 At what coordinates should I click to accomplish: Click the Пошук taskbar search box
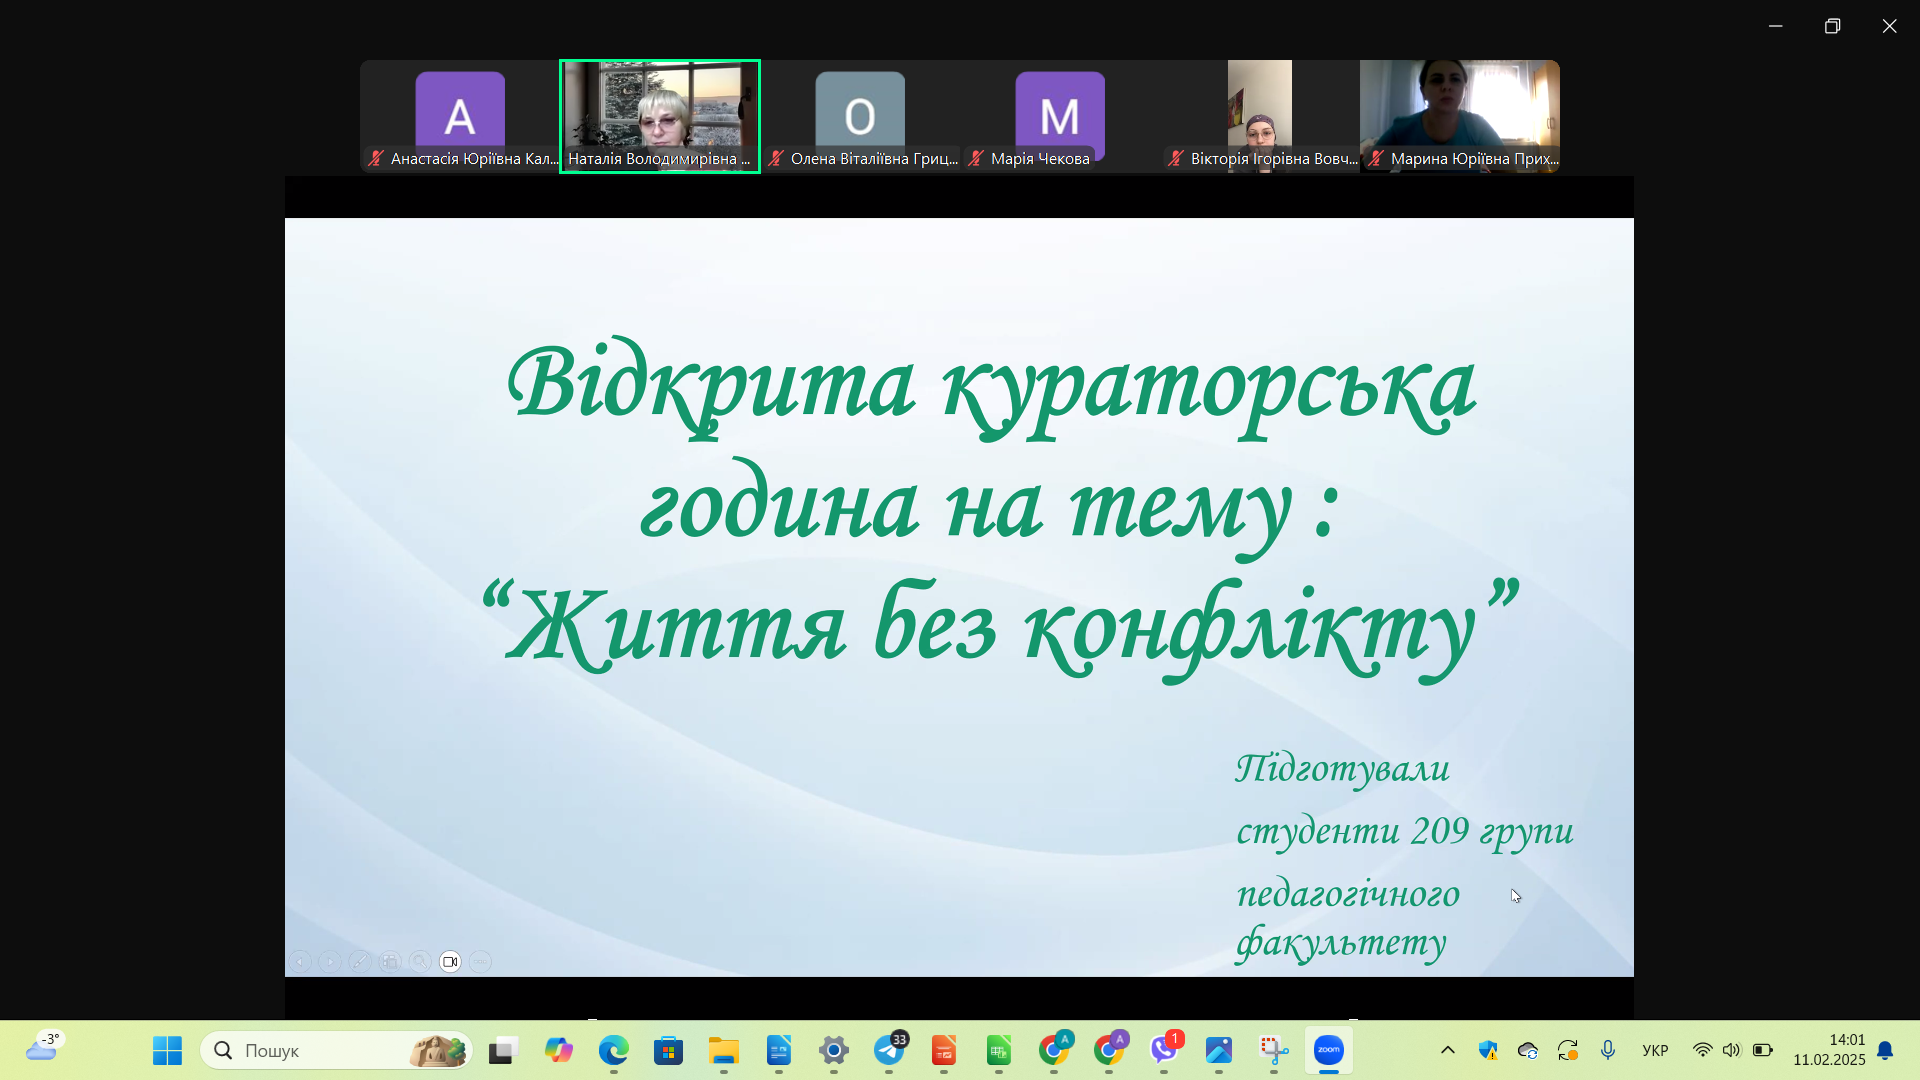click(x=336, y=1050)
